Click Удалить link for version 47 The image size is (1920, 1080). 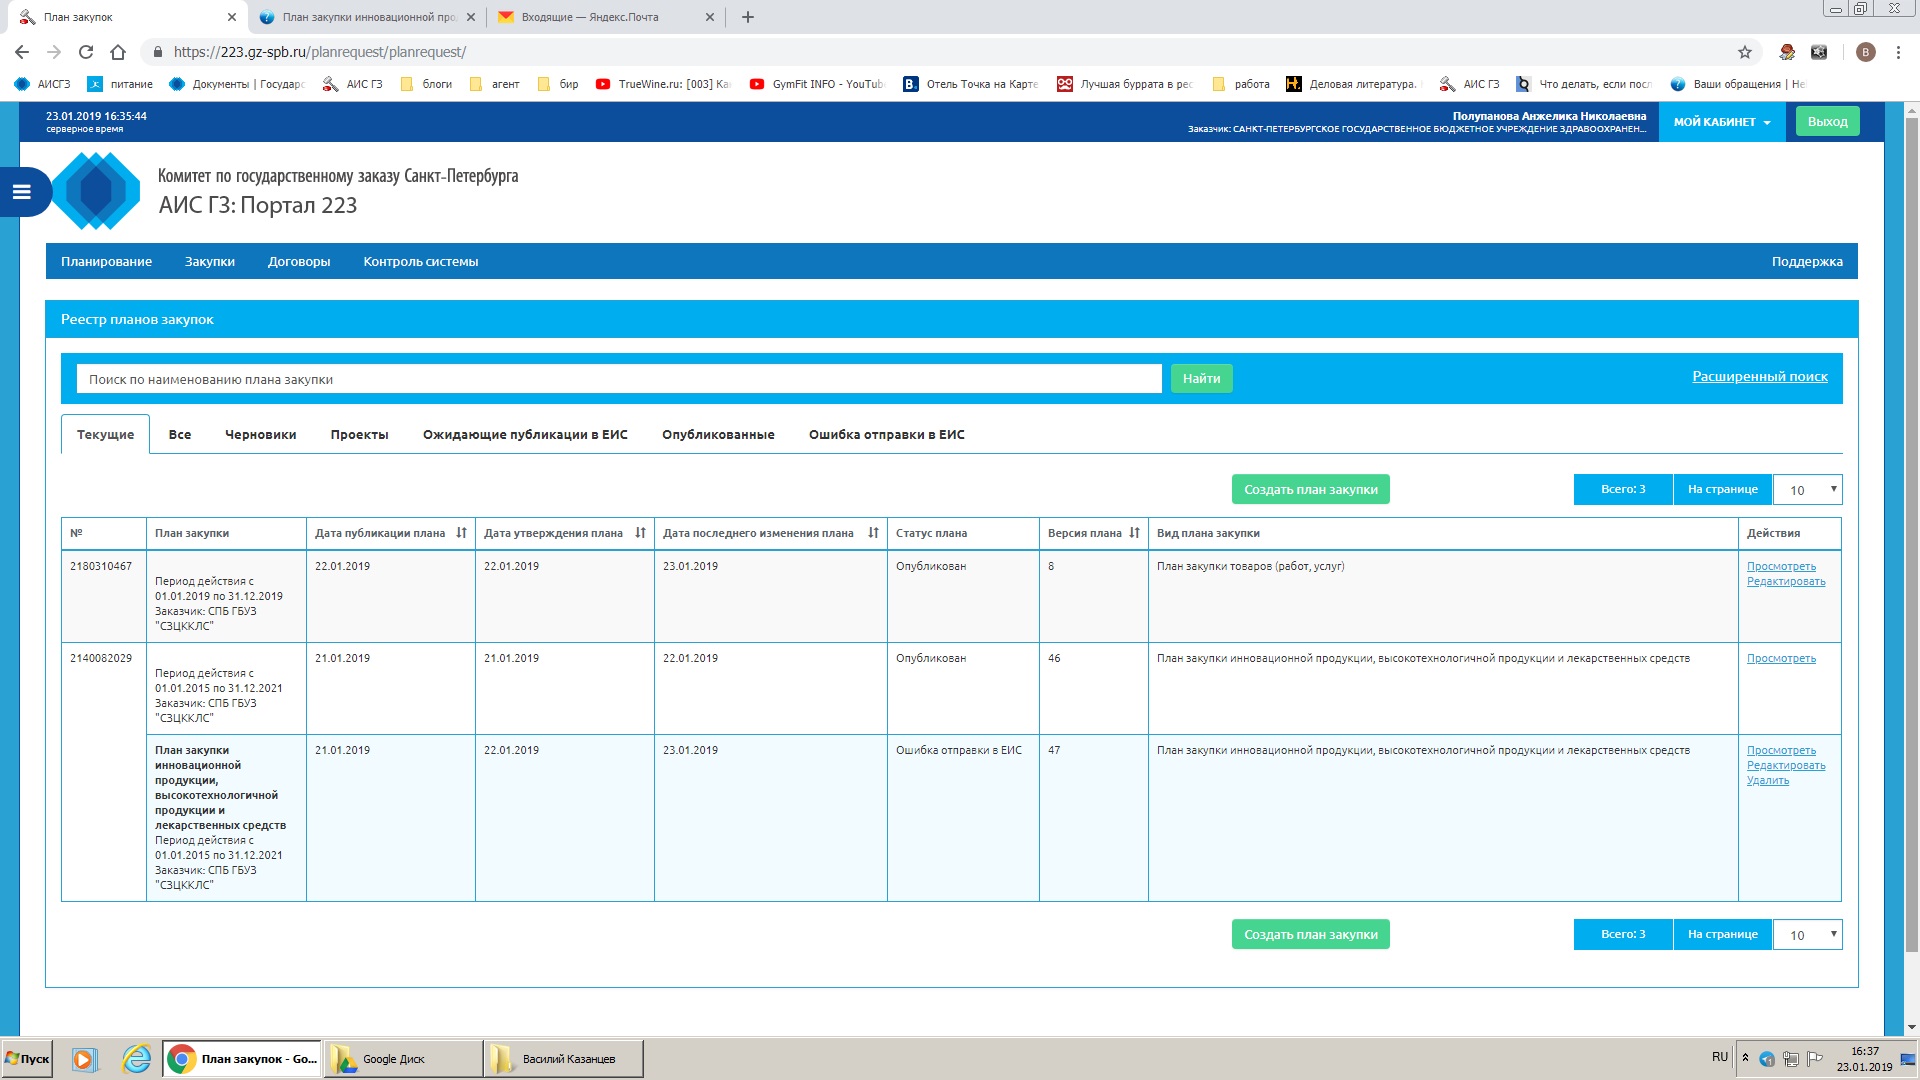[x=1767, y=781]
